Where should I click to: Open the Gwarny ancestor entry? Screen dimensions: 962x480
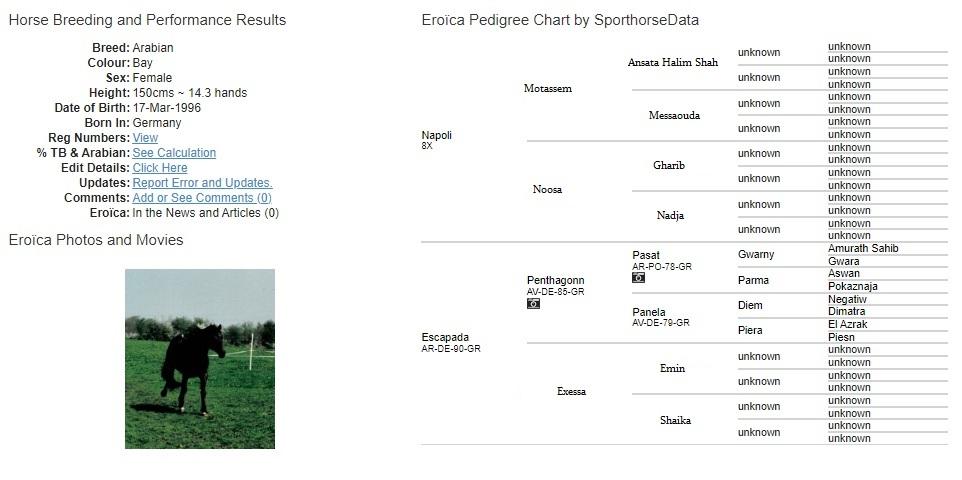pos(756,255)
